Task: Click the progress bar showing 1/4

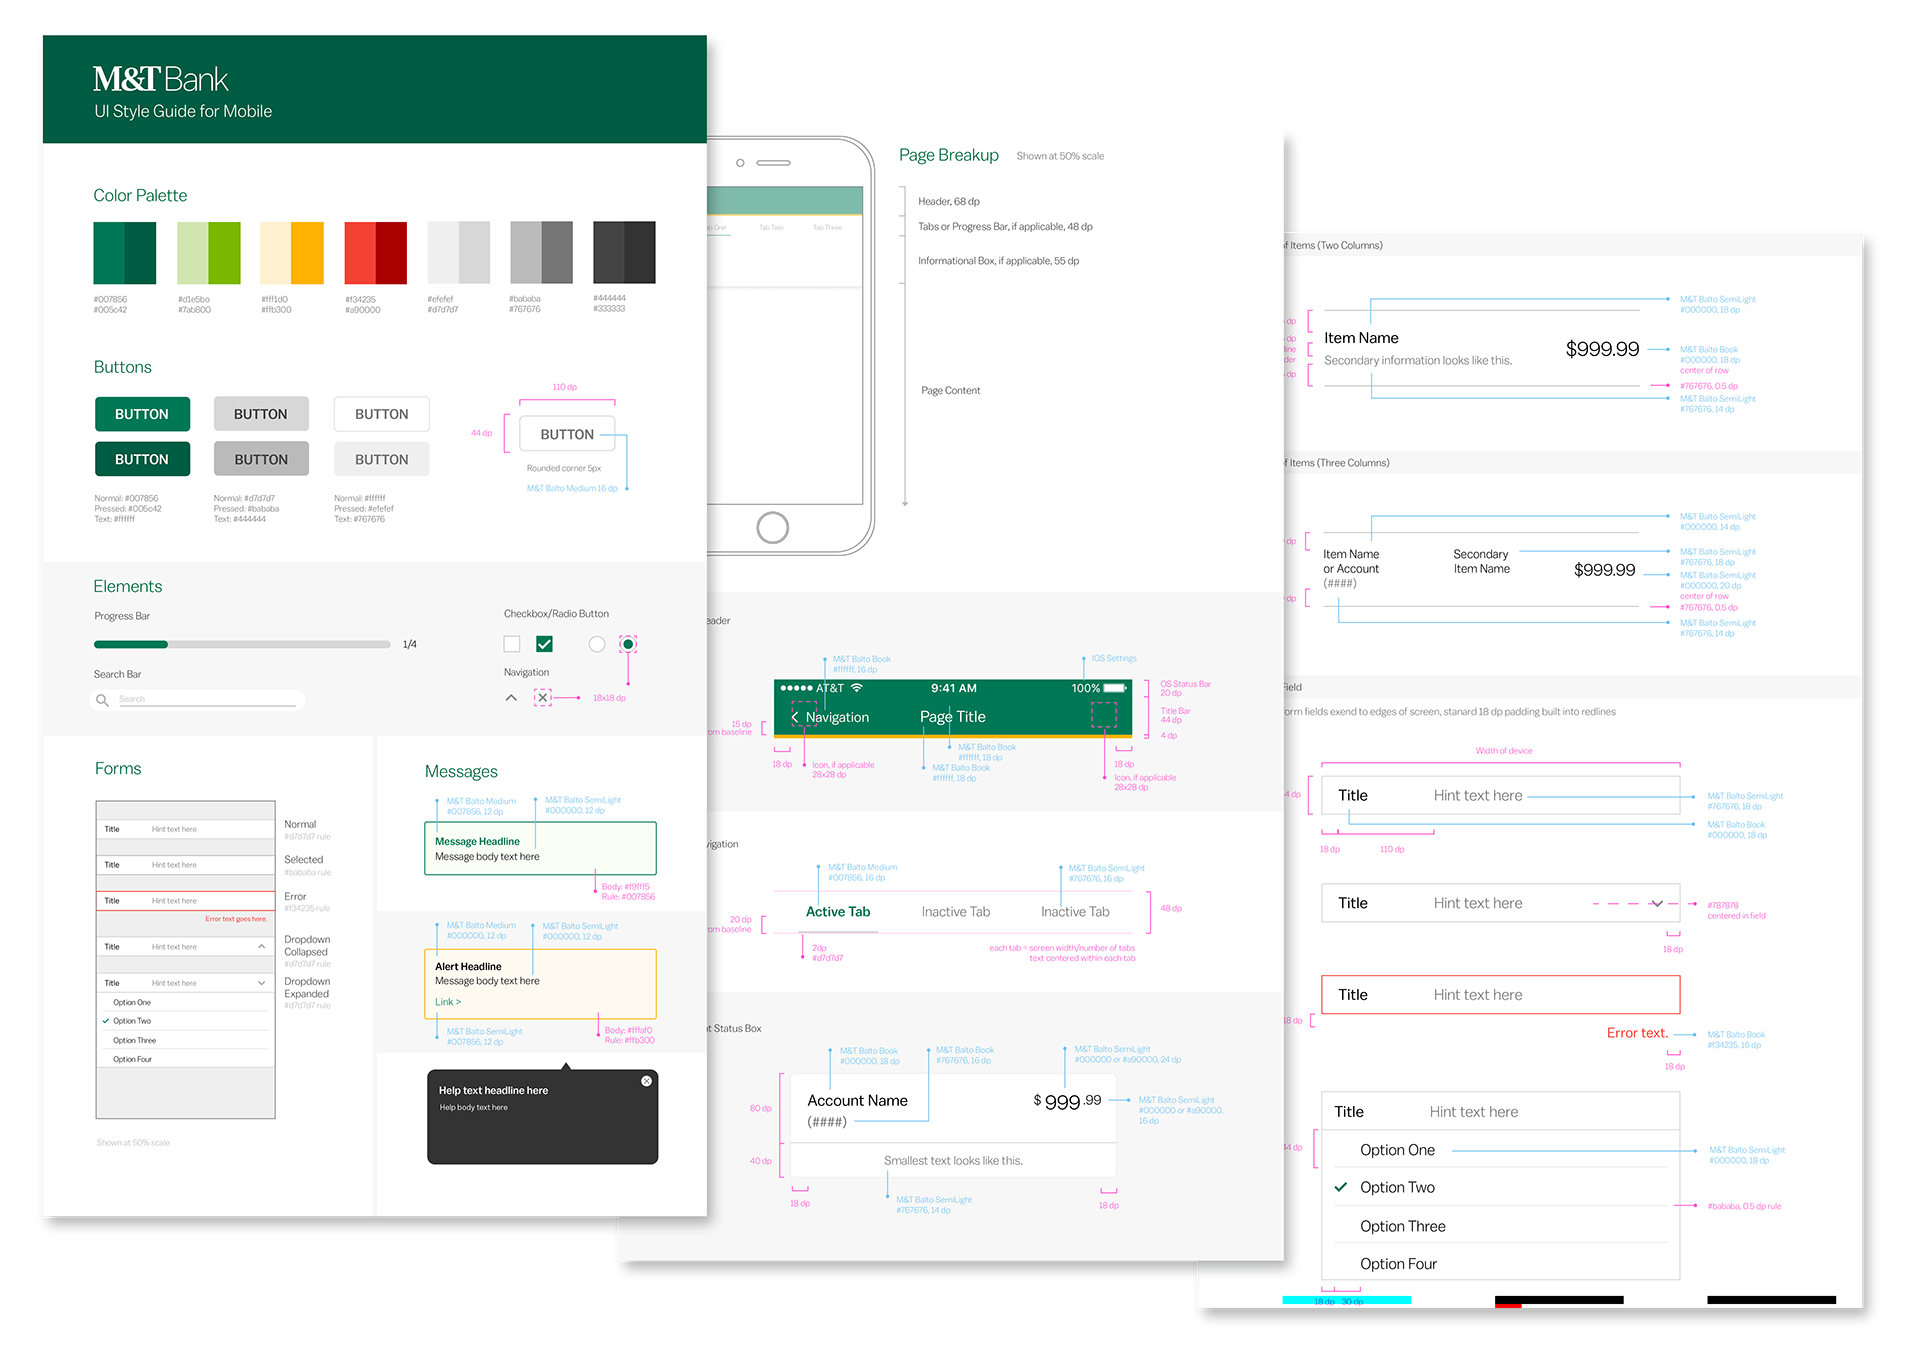Action: tap(242, 645)
